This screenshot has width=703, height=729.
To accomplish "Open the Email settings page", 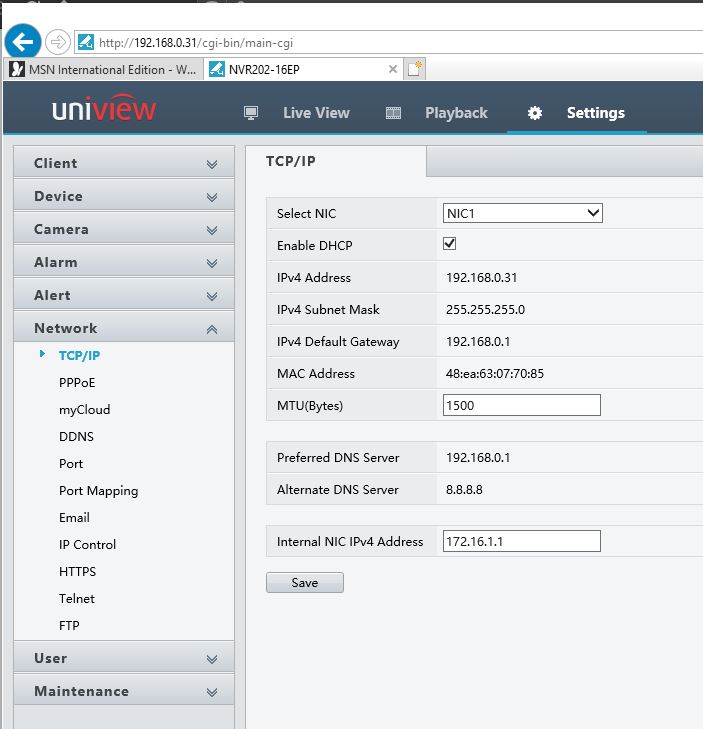I will [x=74, y=517].
